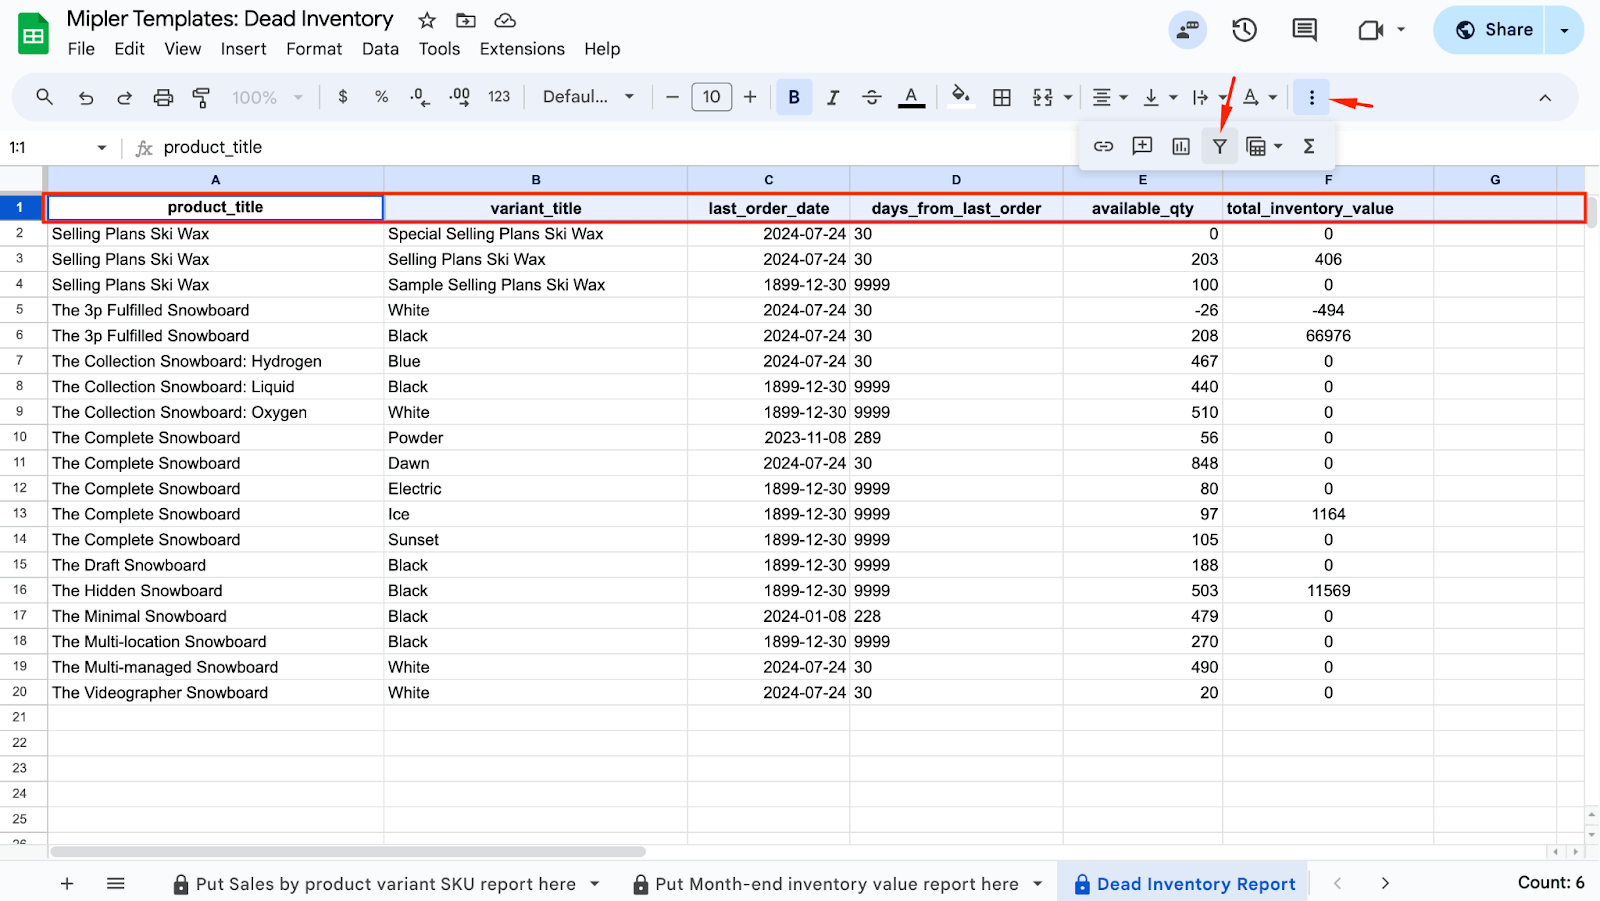Open the Borders tool
This screenshot has width=1600, height=901.
point(1001,97)
